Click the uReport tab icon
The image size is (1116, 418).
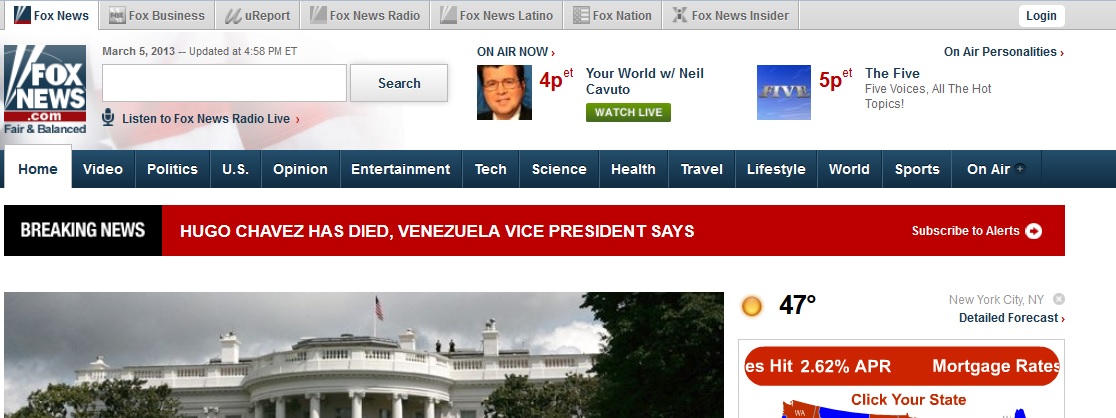pyautogui.click(x=233, y=15)
